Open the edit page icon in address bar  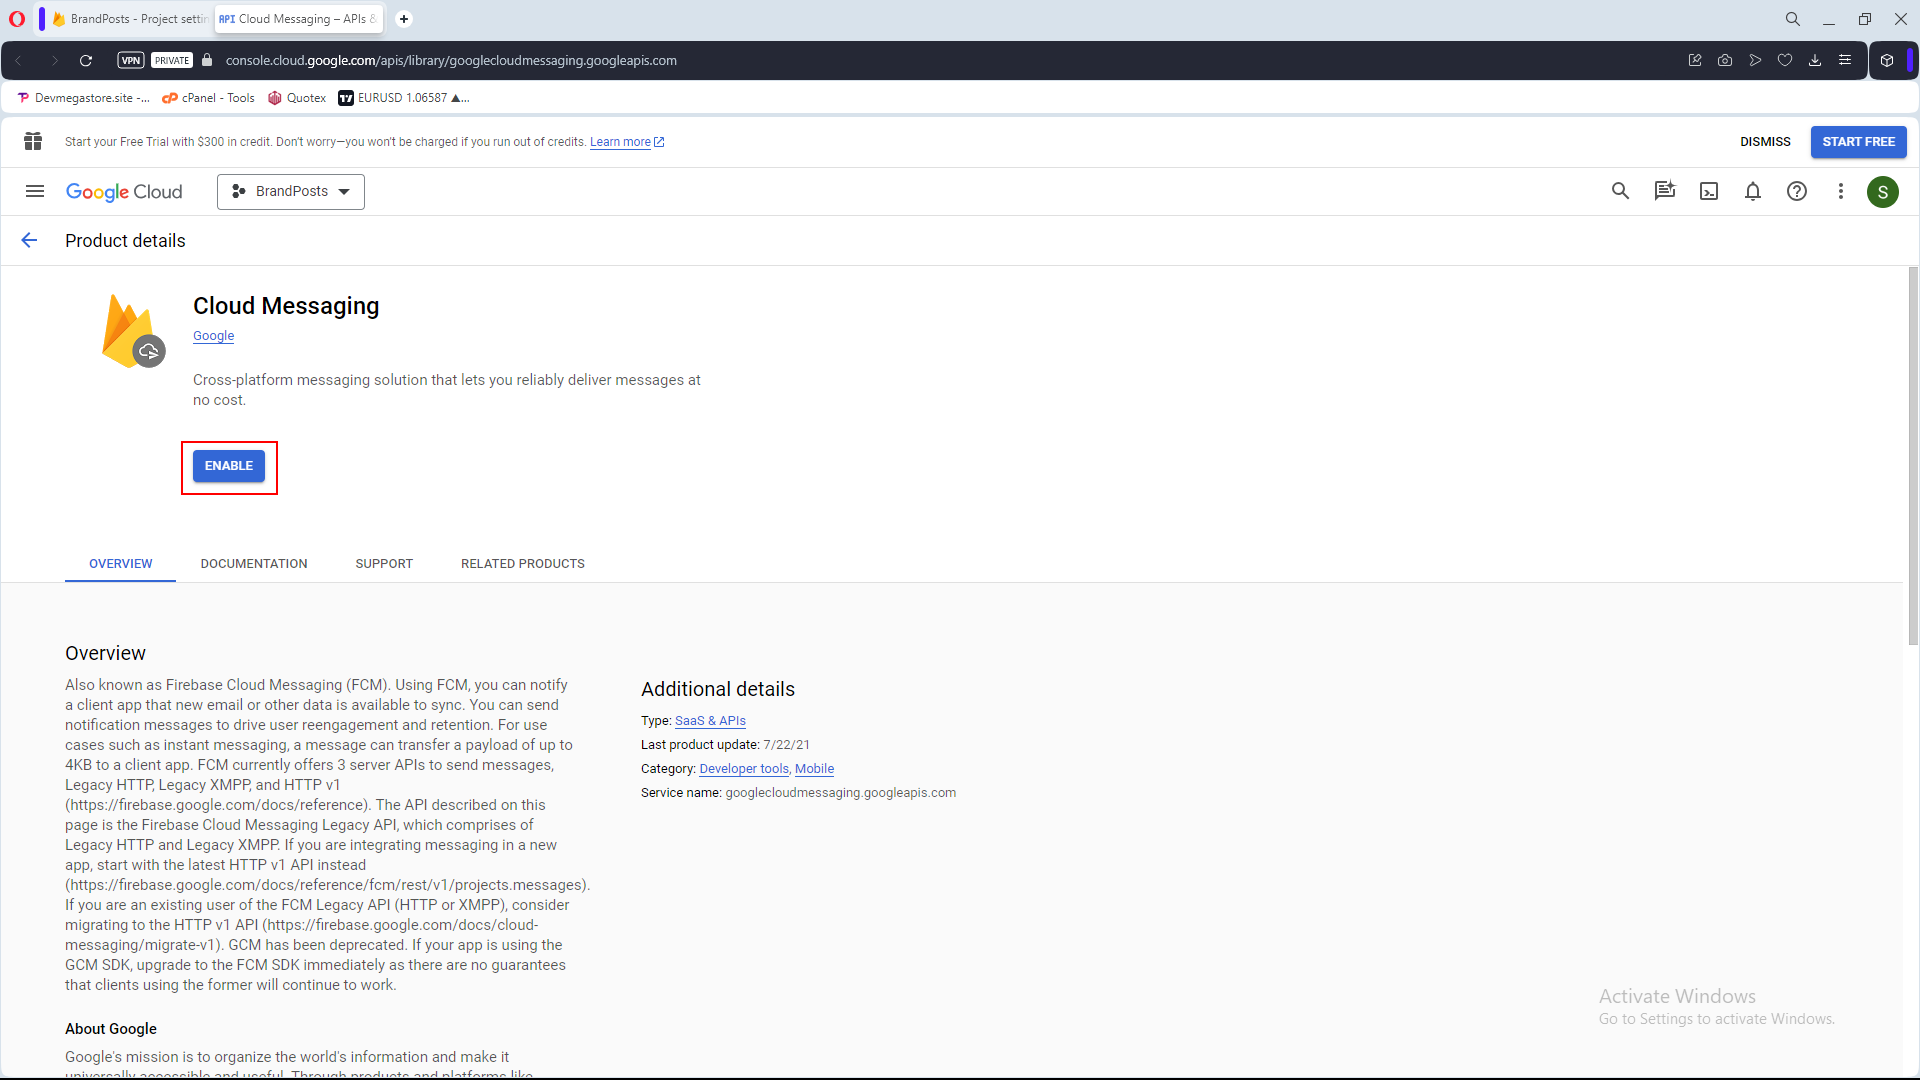tap(1695, 61)
